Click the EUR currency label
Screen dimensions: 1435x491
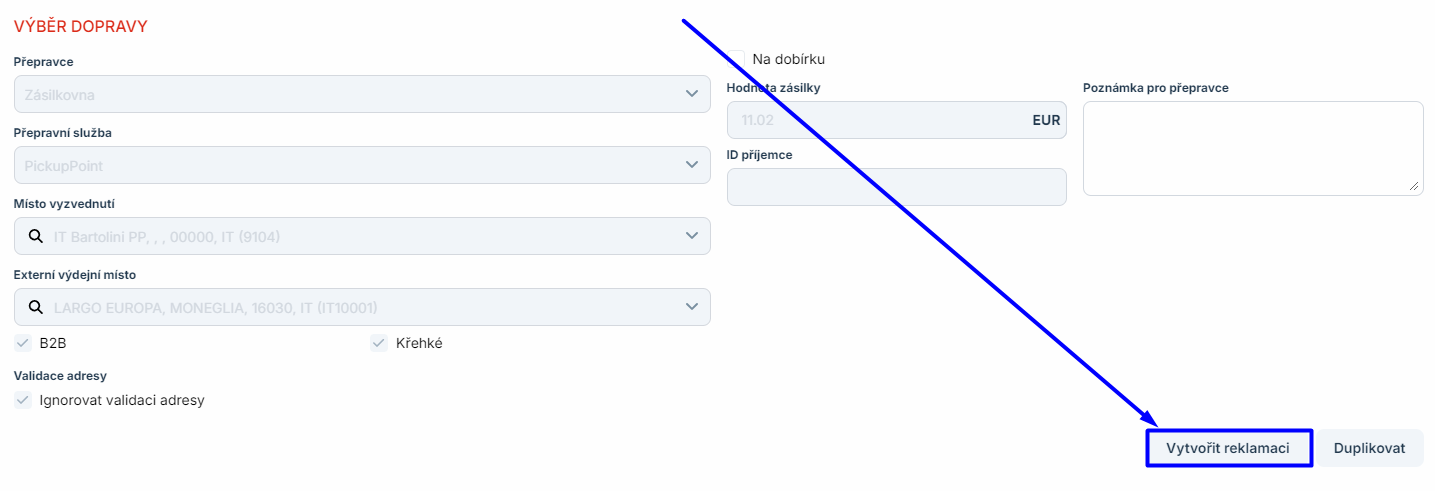[1045, 120]
